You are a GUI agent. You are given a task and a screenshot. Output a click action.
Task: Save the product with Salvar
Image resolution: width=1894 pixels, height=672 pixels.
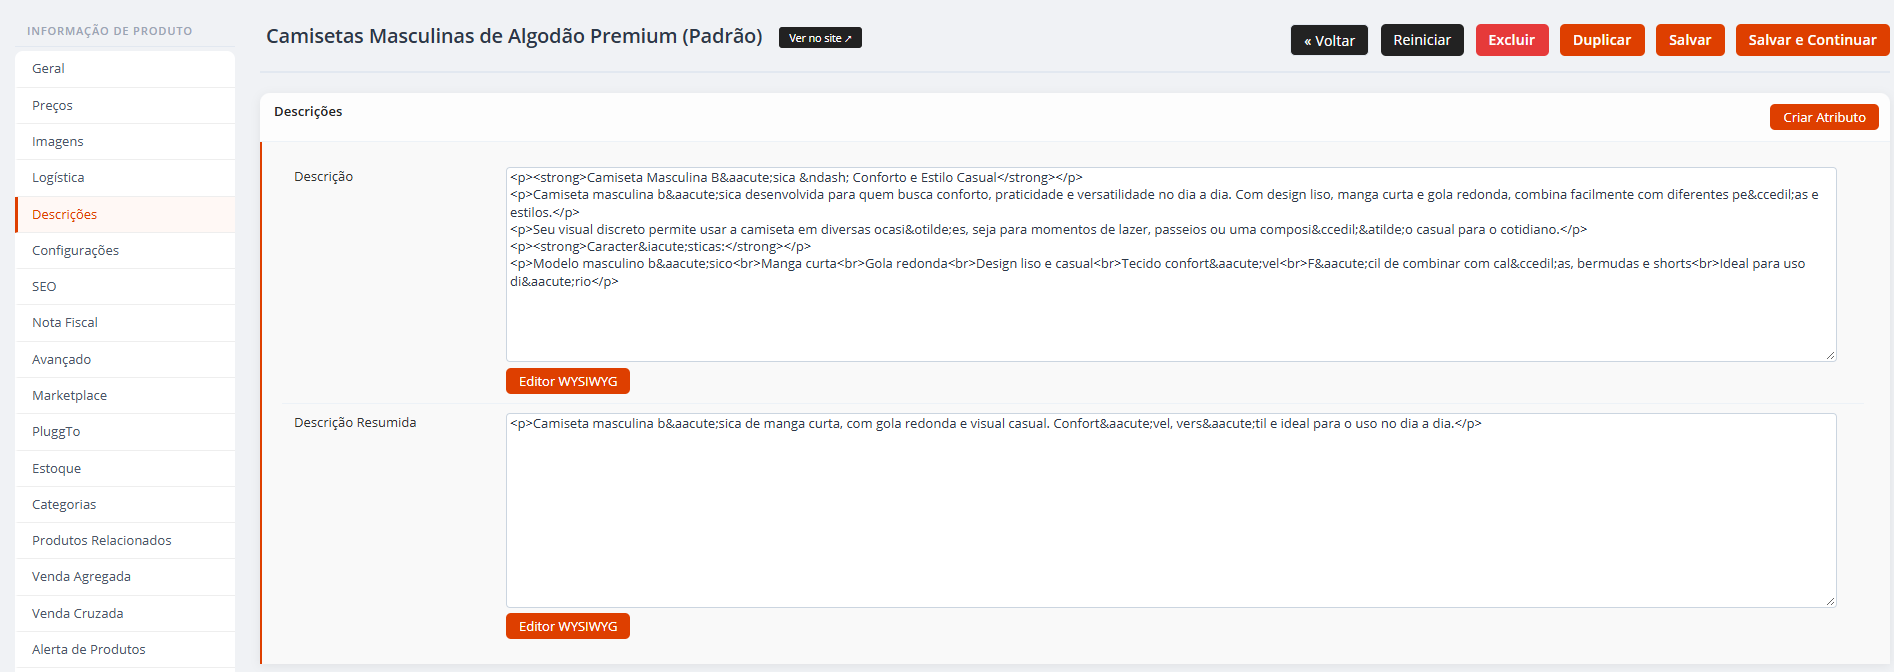click(1690, 40)
